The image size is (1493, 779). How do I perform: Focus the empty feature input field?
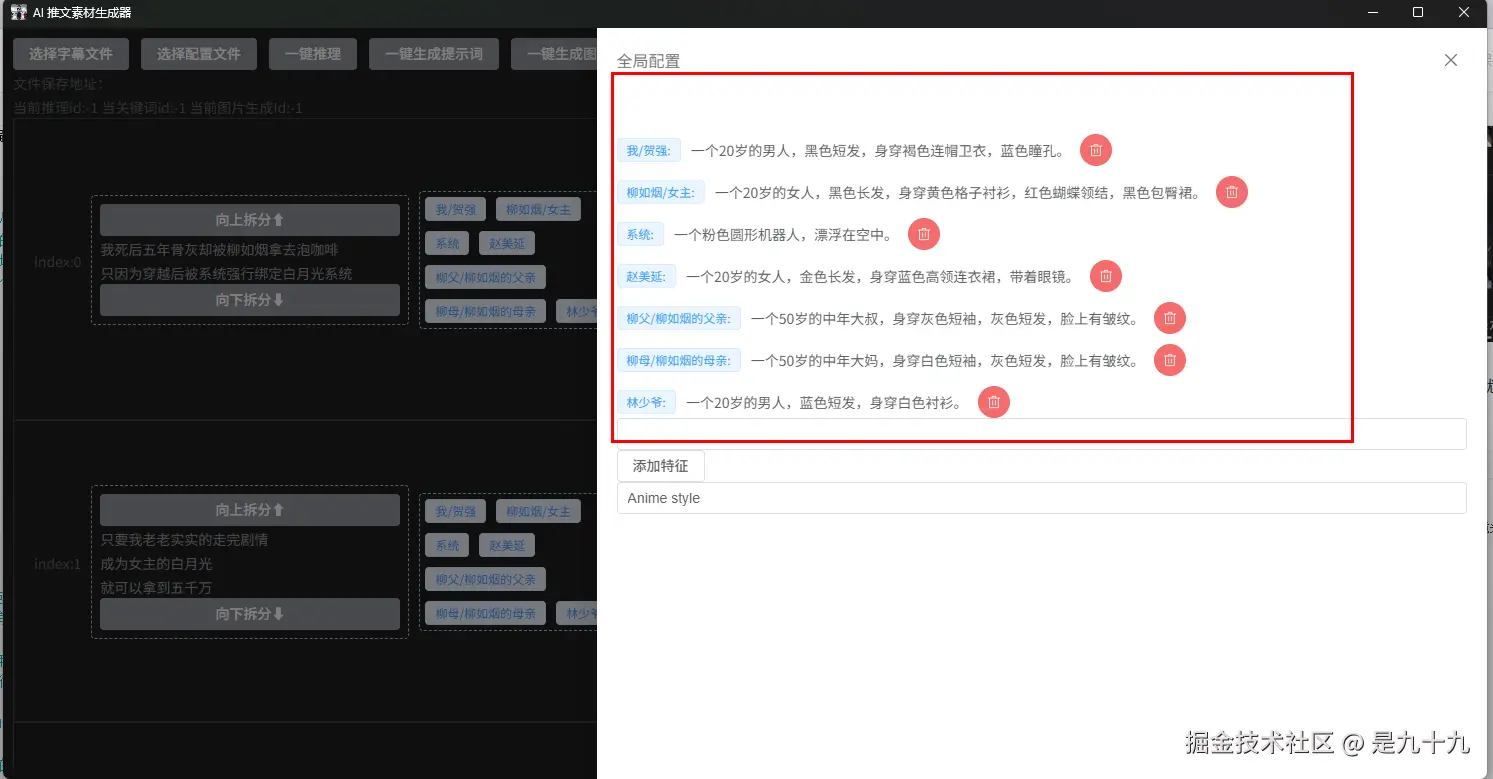point(1041,434)
